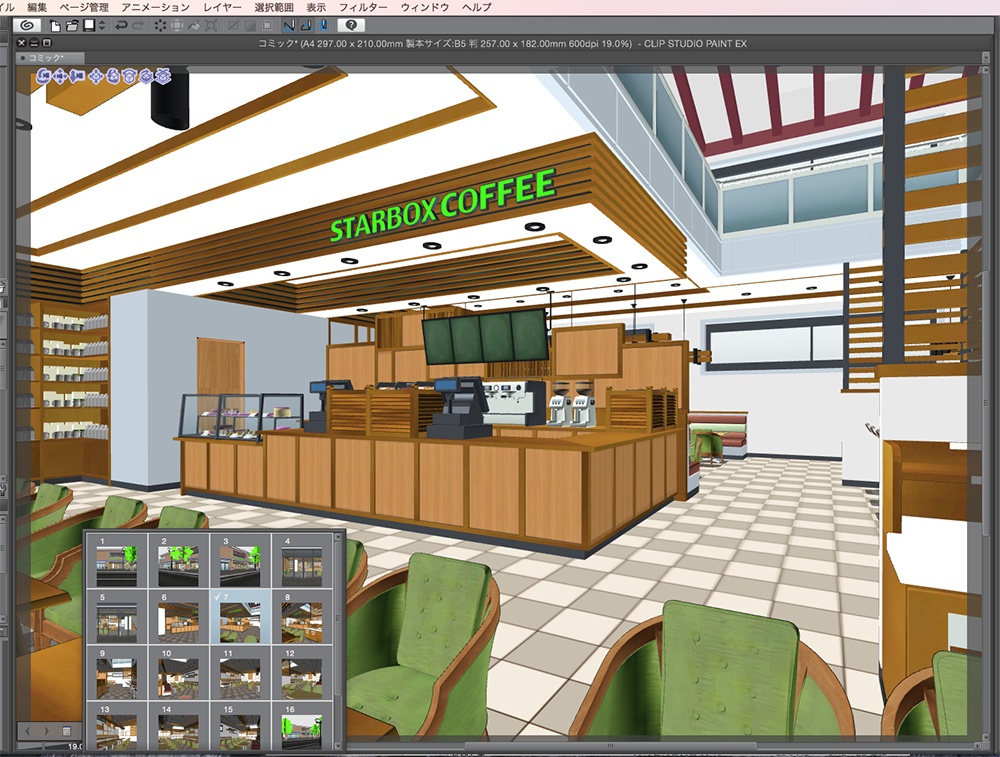Viewport: 1000px width, 757px height.
Task: Choose camera preset thumbnail 15
Action: click(240, 726)
